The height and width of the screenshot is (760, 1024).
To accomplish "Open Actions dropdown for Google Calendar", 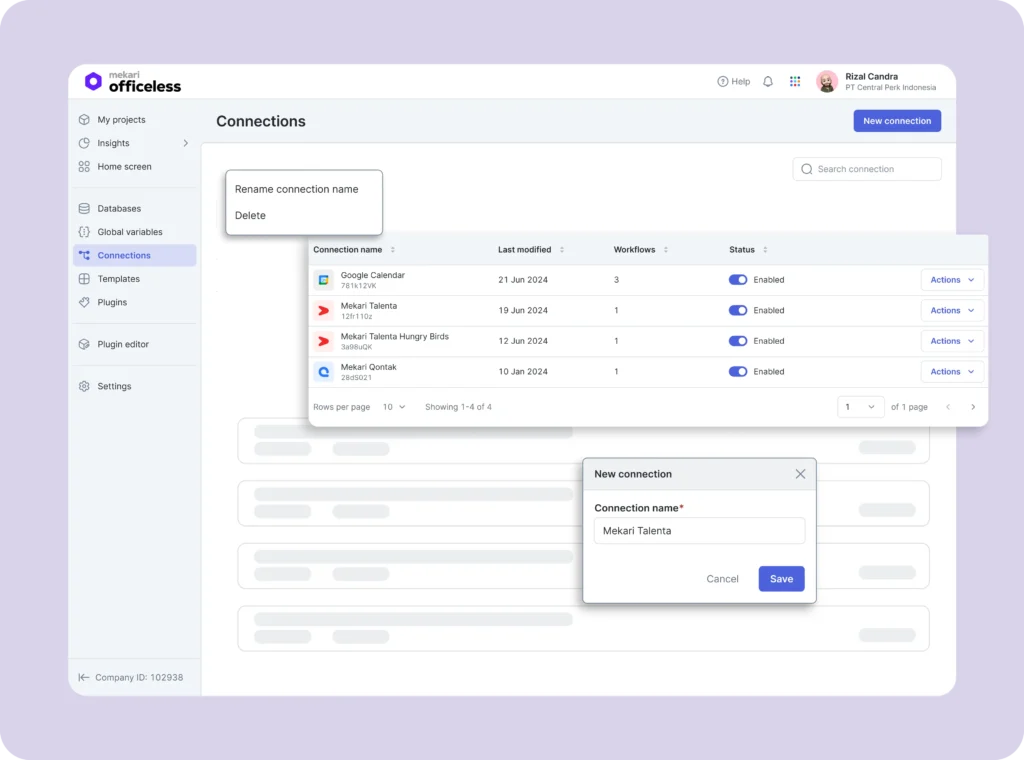I will point(952,279).
